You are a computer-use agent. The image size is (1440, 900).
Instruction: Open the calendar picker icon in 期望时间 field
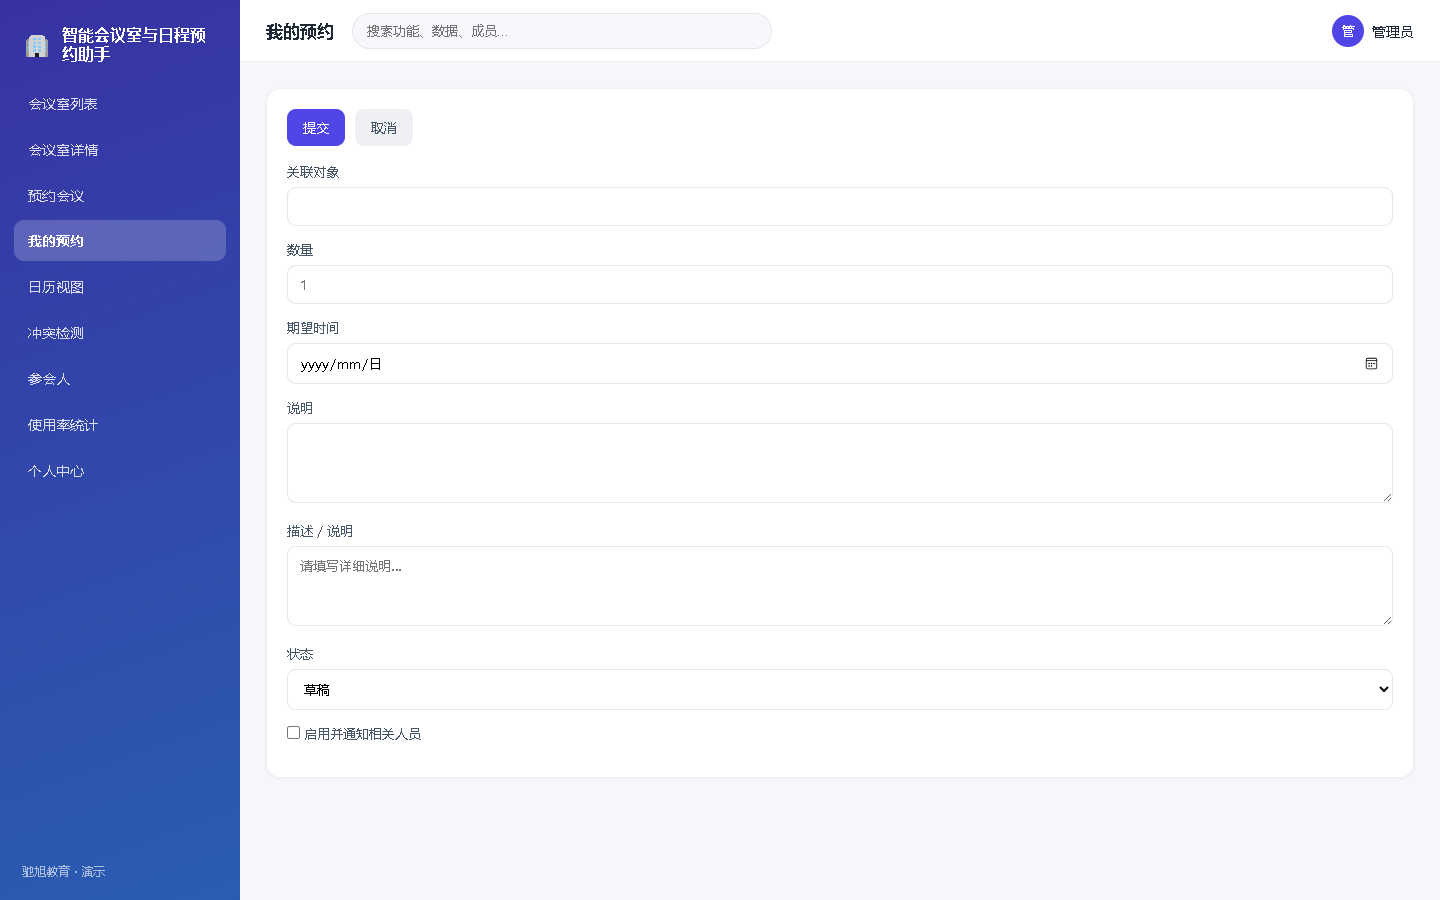[1371, 364]
